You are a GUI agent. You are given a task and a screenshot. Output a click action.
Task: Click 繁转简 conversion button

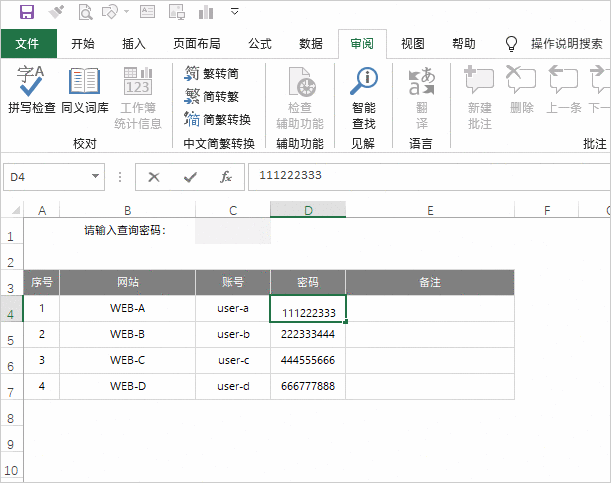211,73
